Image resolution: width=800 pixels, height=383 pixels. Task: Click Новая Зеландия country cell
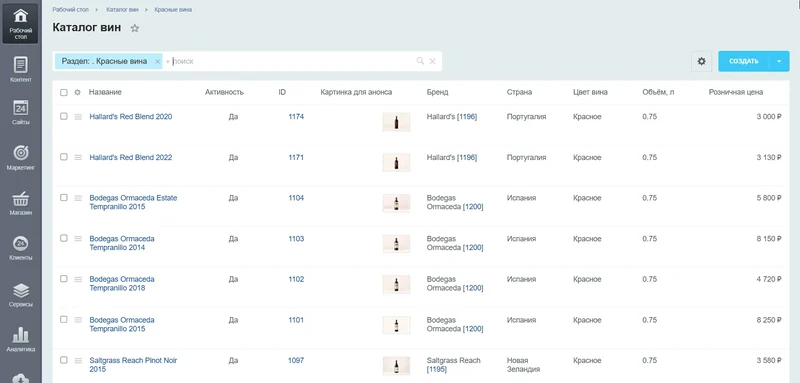click(x=523, y=365)
